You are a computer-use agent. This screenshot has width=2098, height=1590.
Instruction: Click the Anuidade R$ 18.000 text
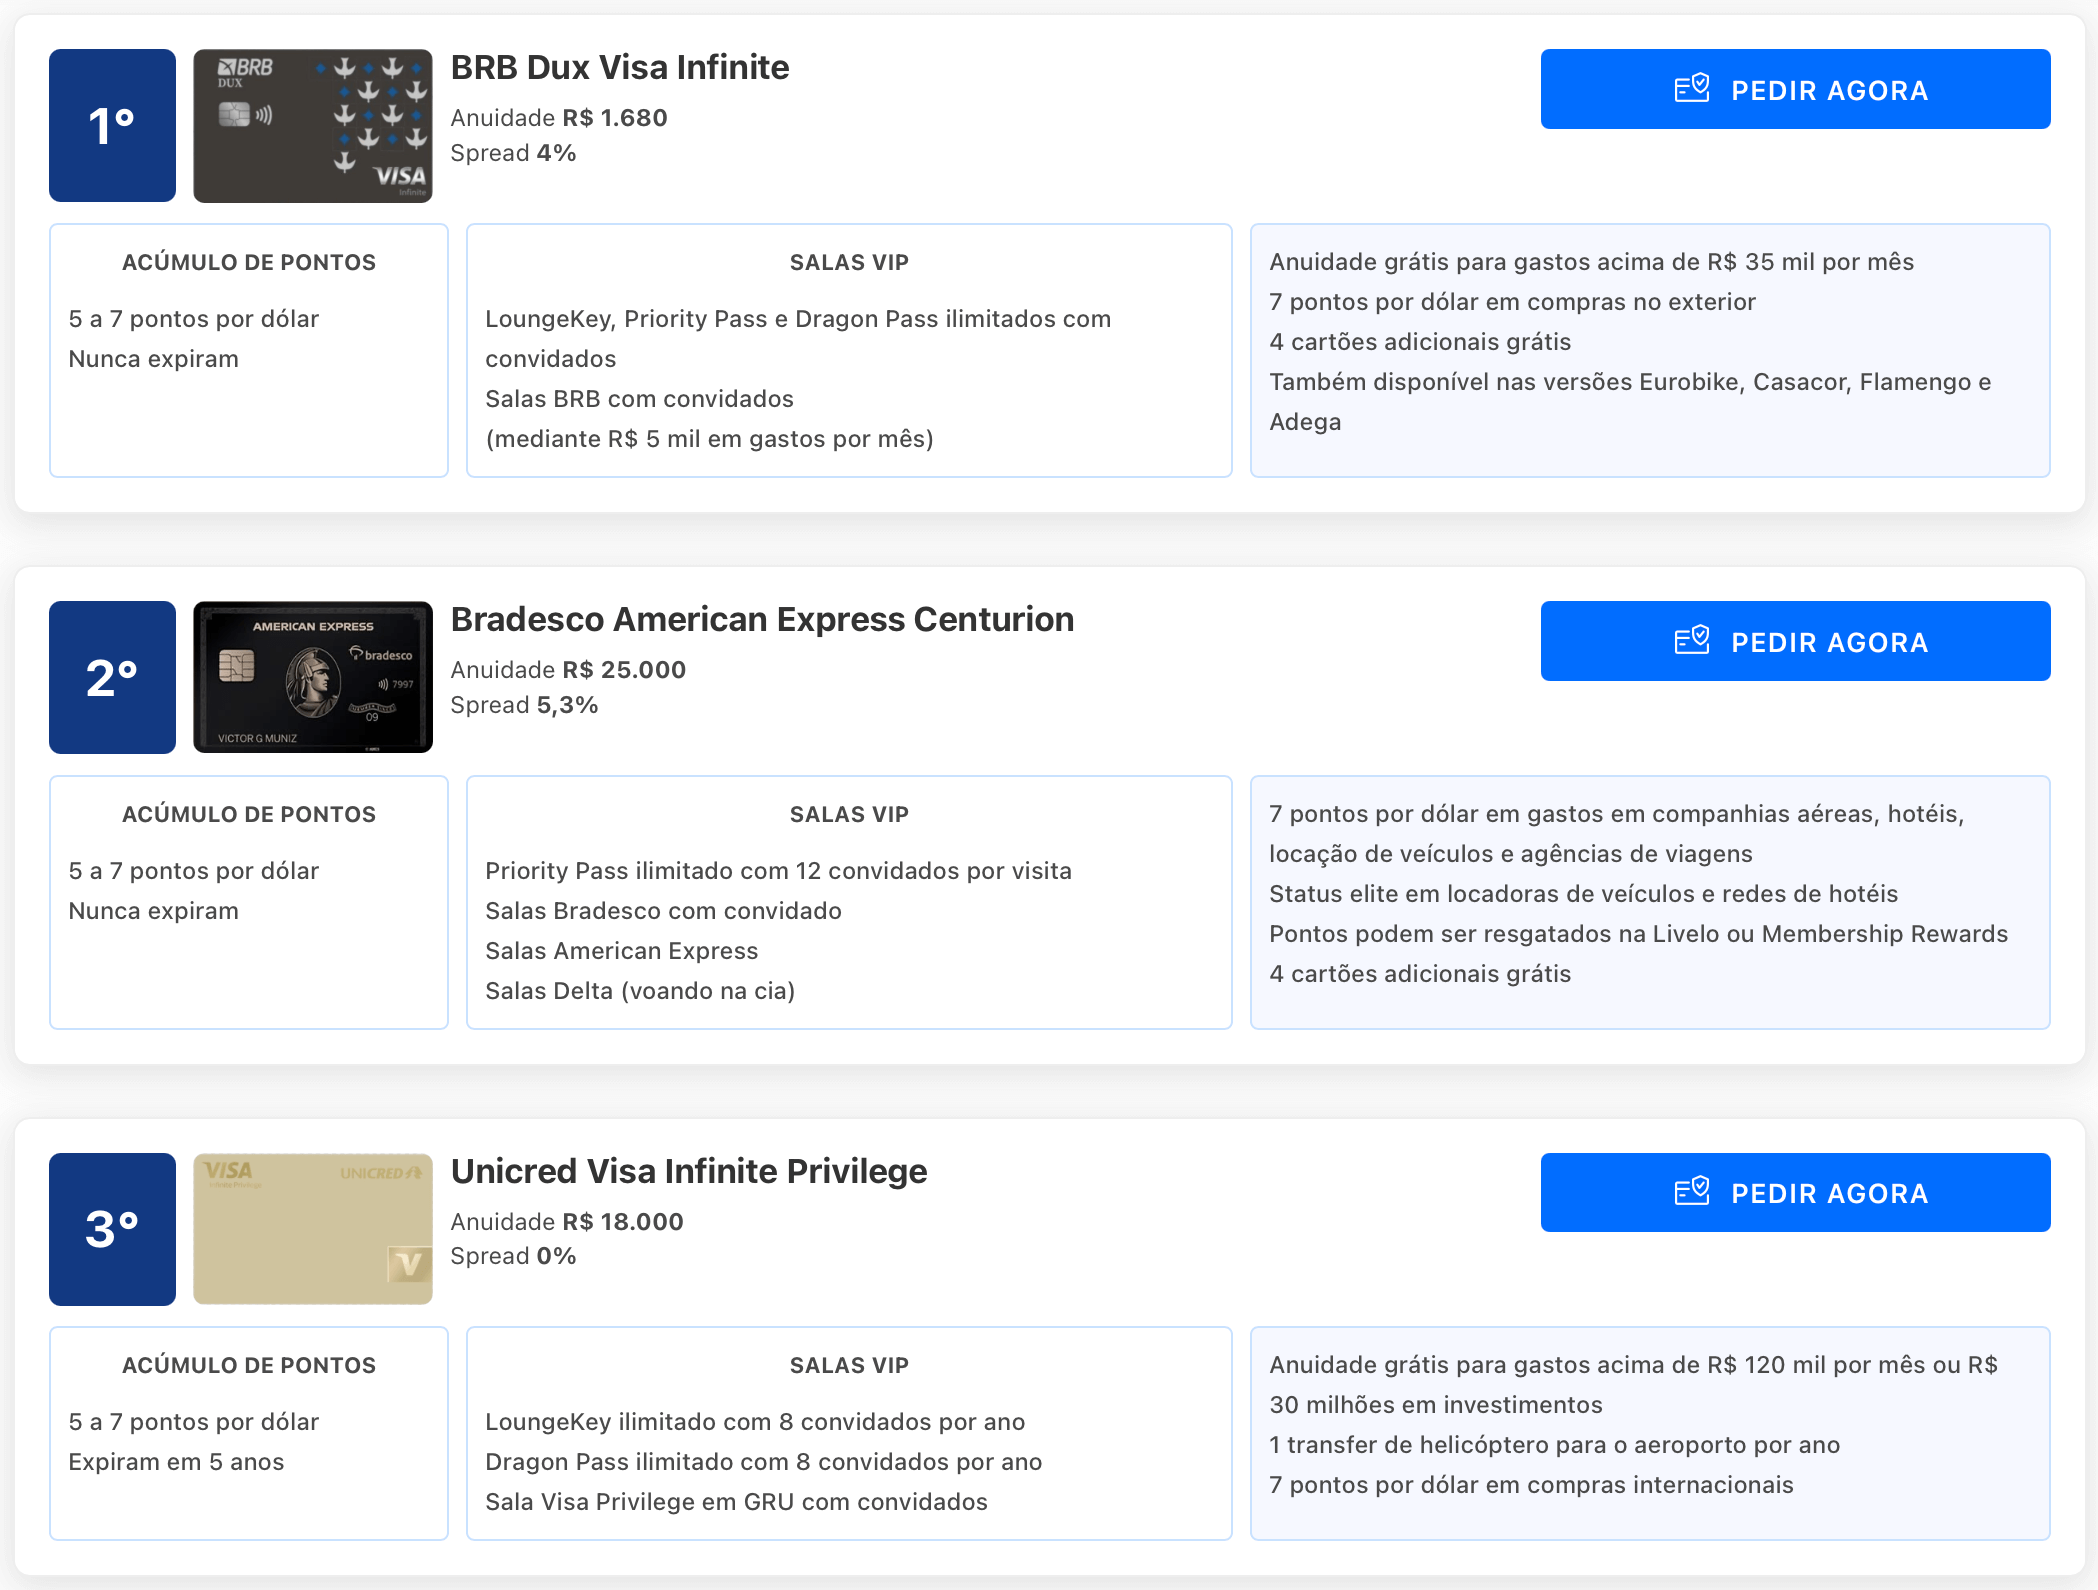tap(567, 1222)
